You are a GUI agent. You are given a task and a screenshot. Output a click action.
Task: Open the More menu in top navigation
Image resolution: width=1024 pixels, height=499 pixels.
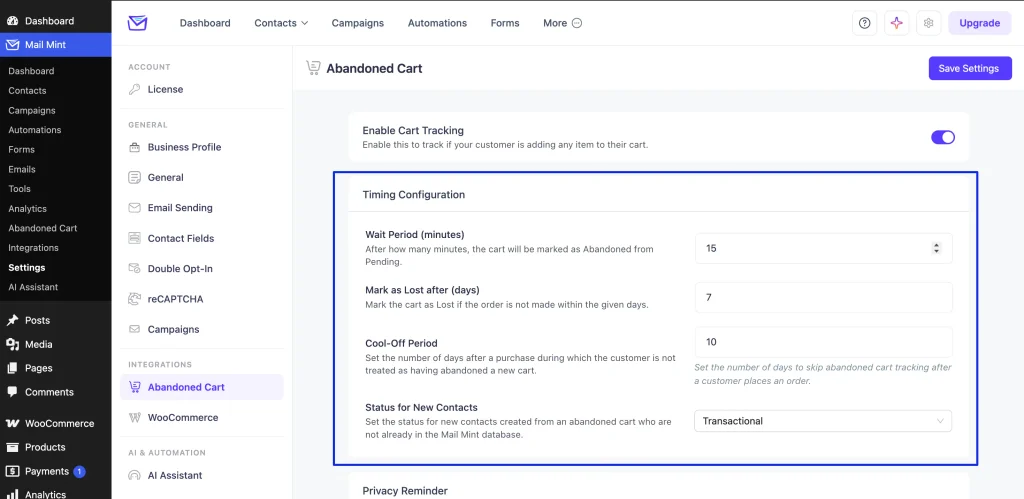(x=562, y=23)
